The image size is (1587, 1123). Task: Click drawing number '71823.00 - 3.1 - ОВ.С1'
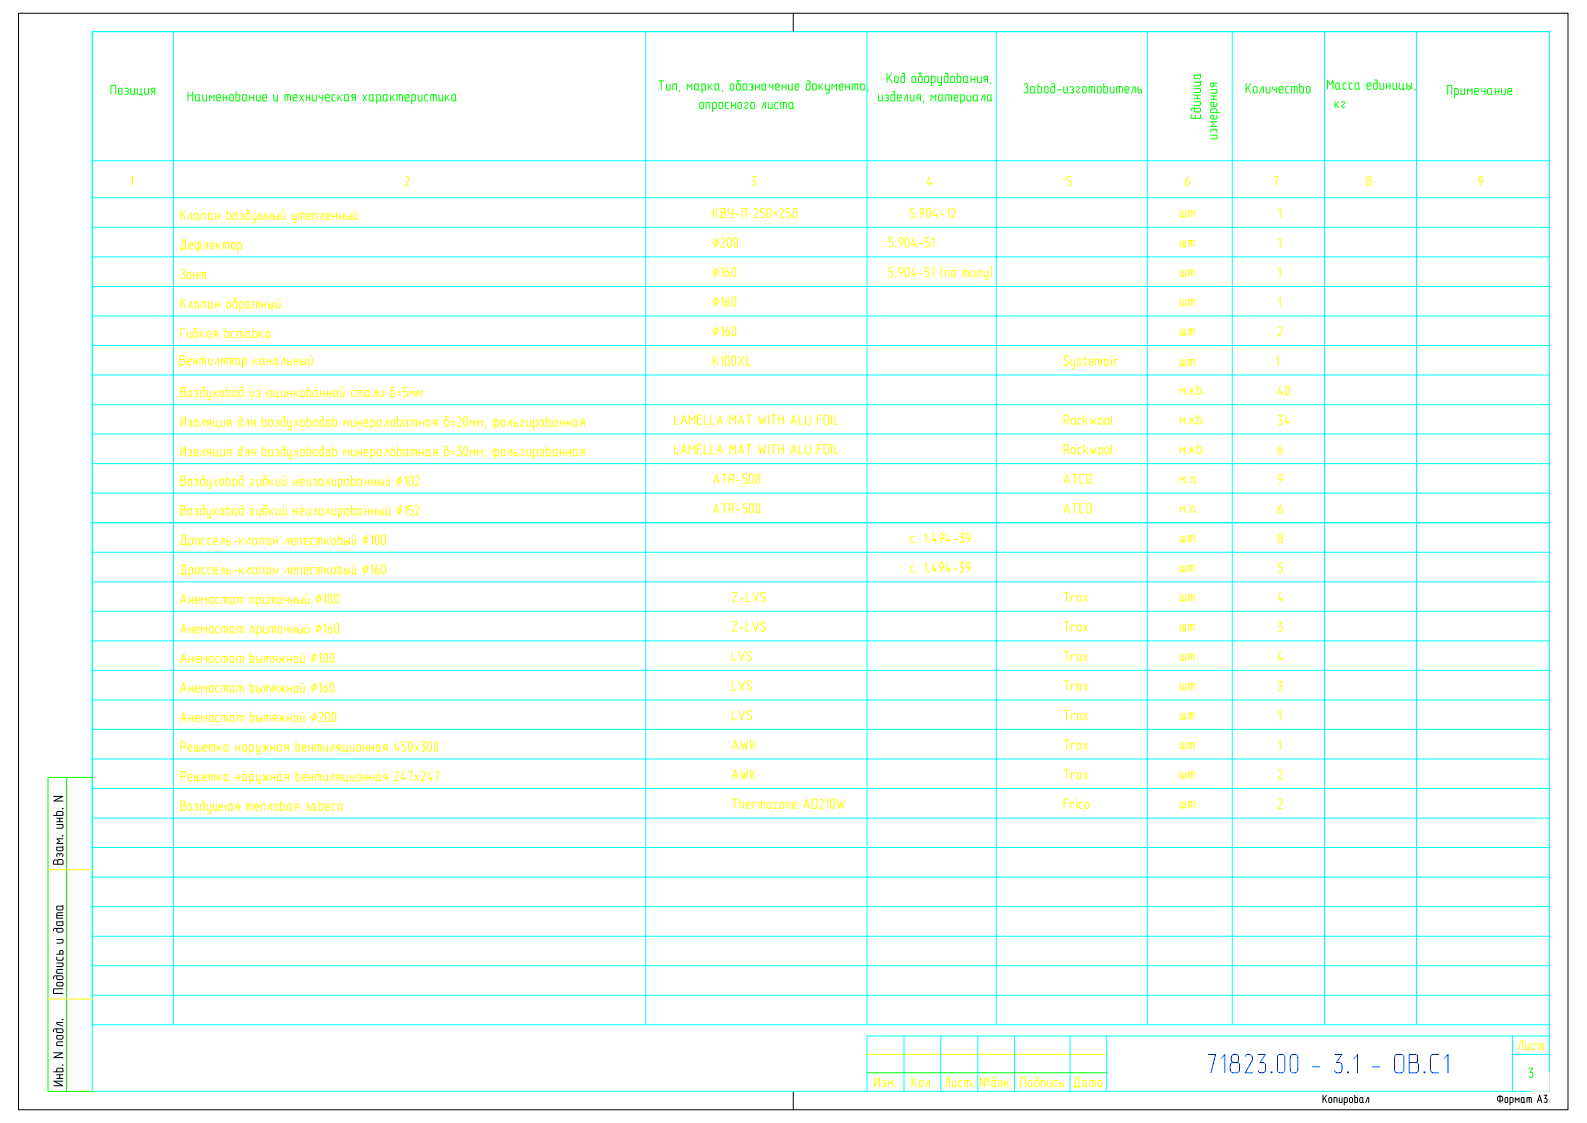[1328, 1064]
